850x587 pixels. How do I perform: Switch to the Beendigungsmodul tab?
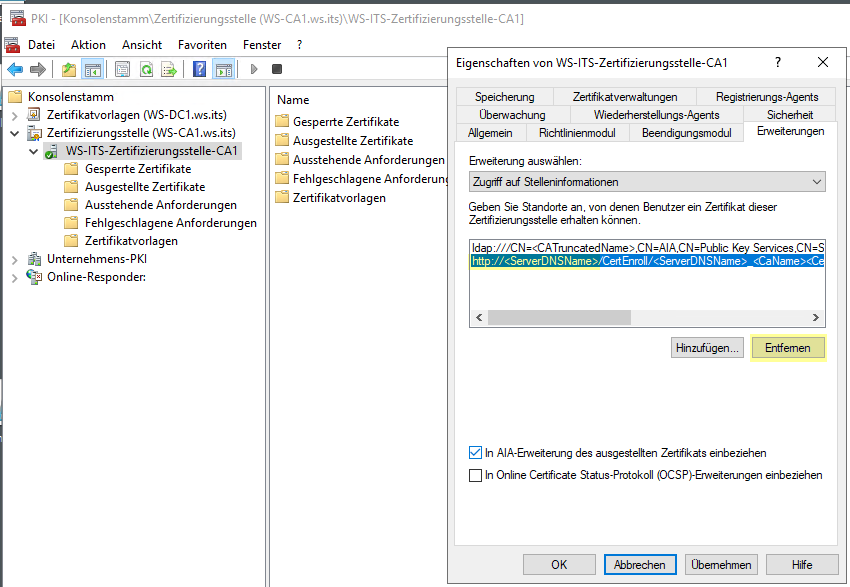(x=686, y=133)
